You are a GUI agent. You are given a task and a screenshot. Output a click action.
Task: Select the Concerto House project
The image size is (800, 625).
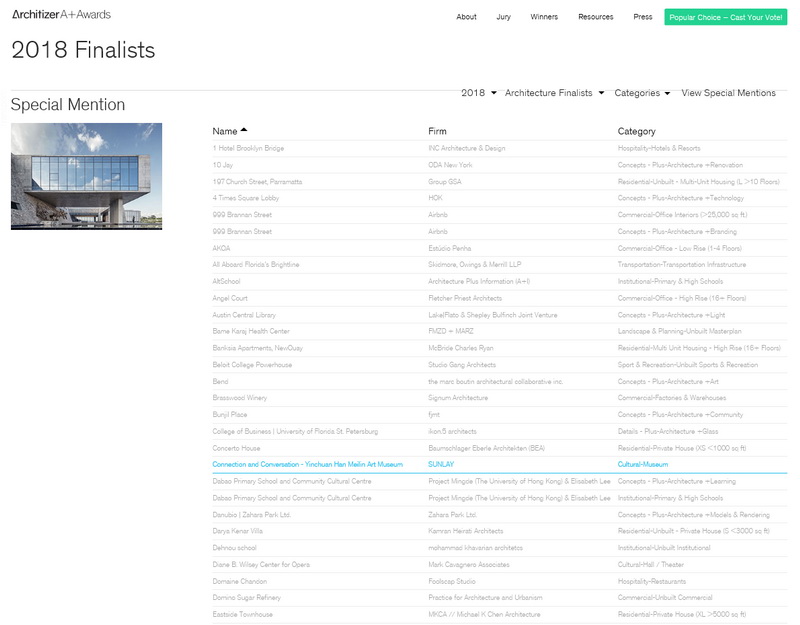coord(236,448)
